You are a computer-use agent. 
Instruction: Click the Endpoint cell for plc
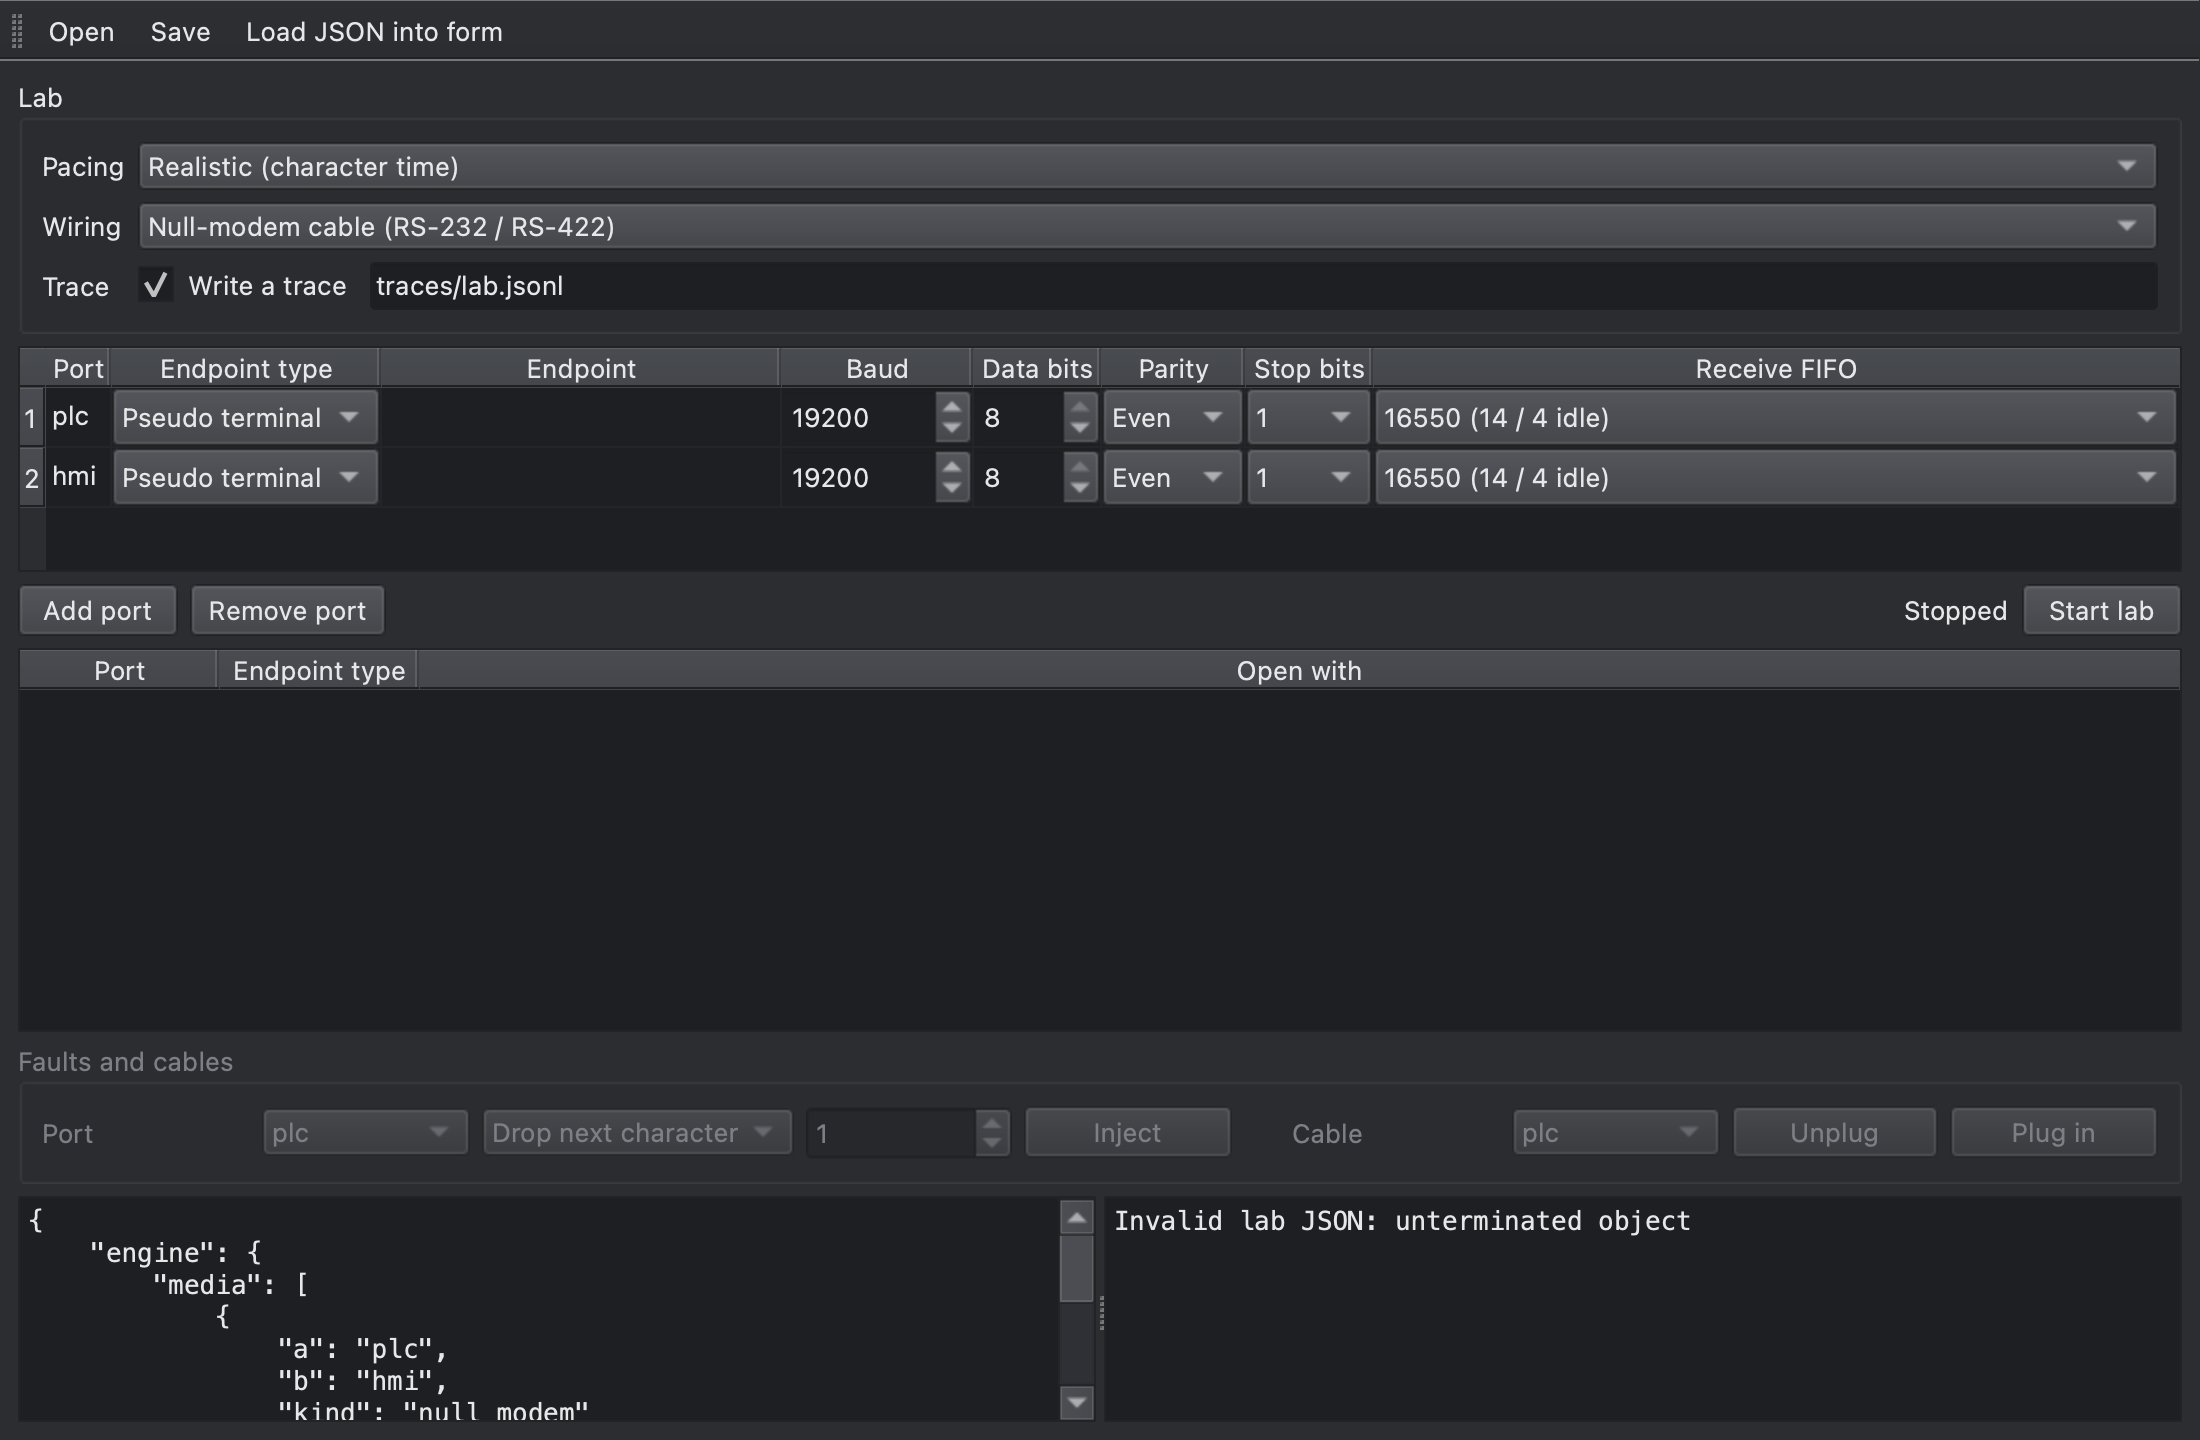point(580,418)
